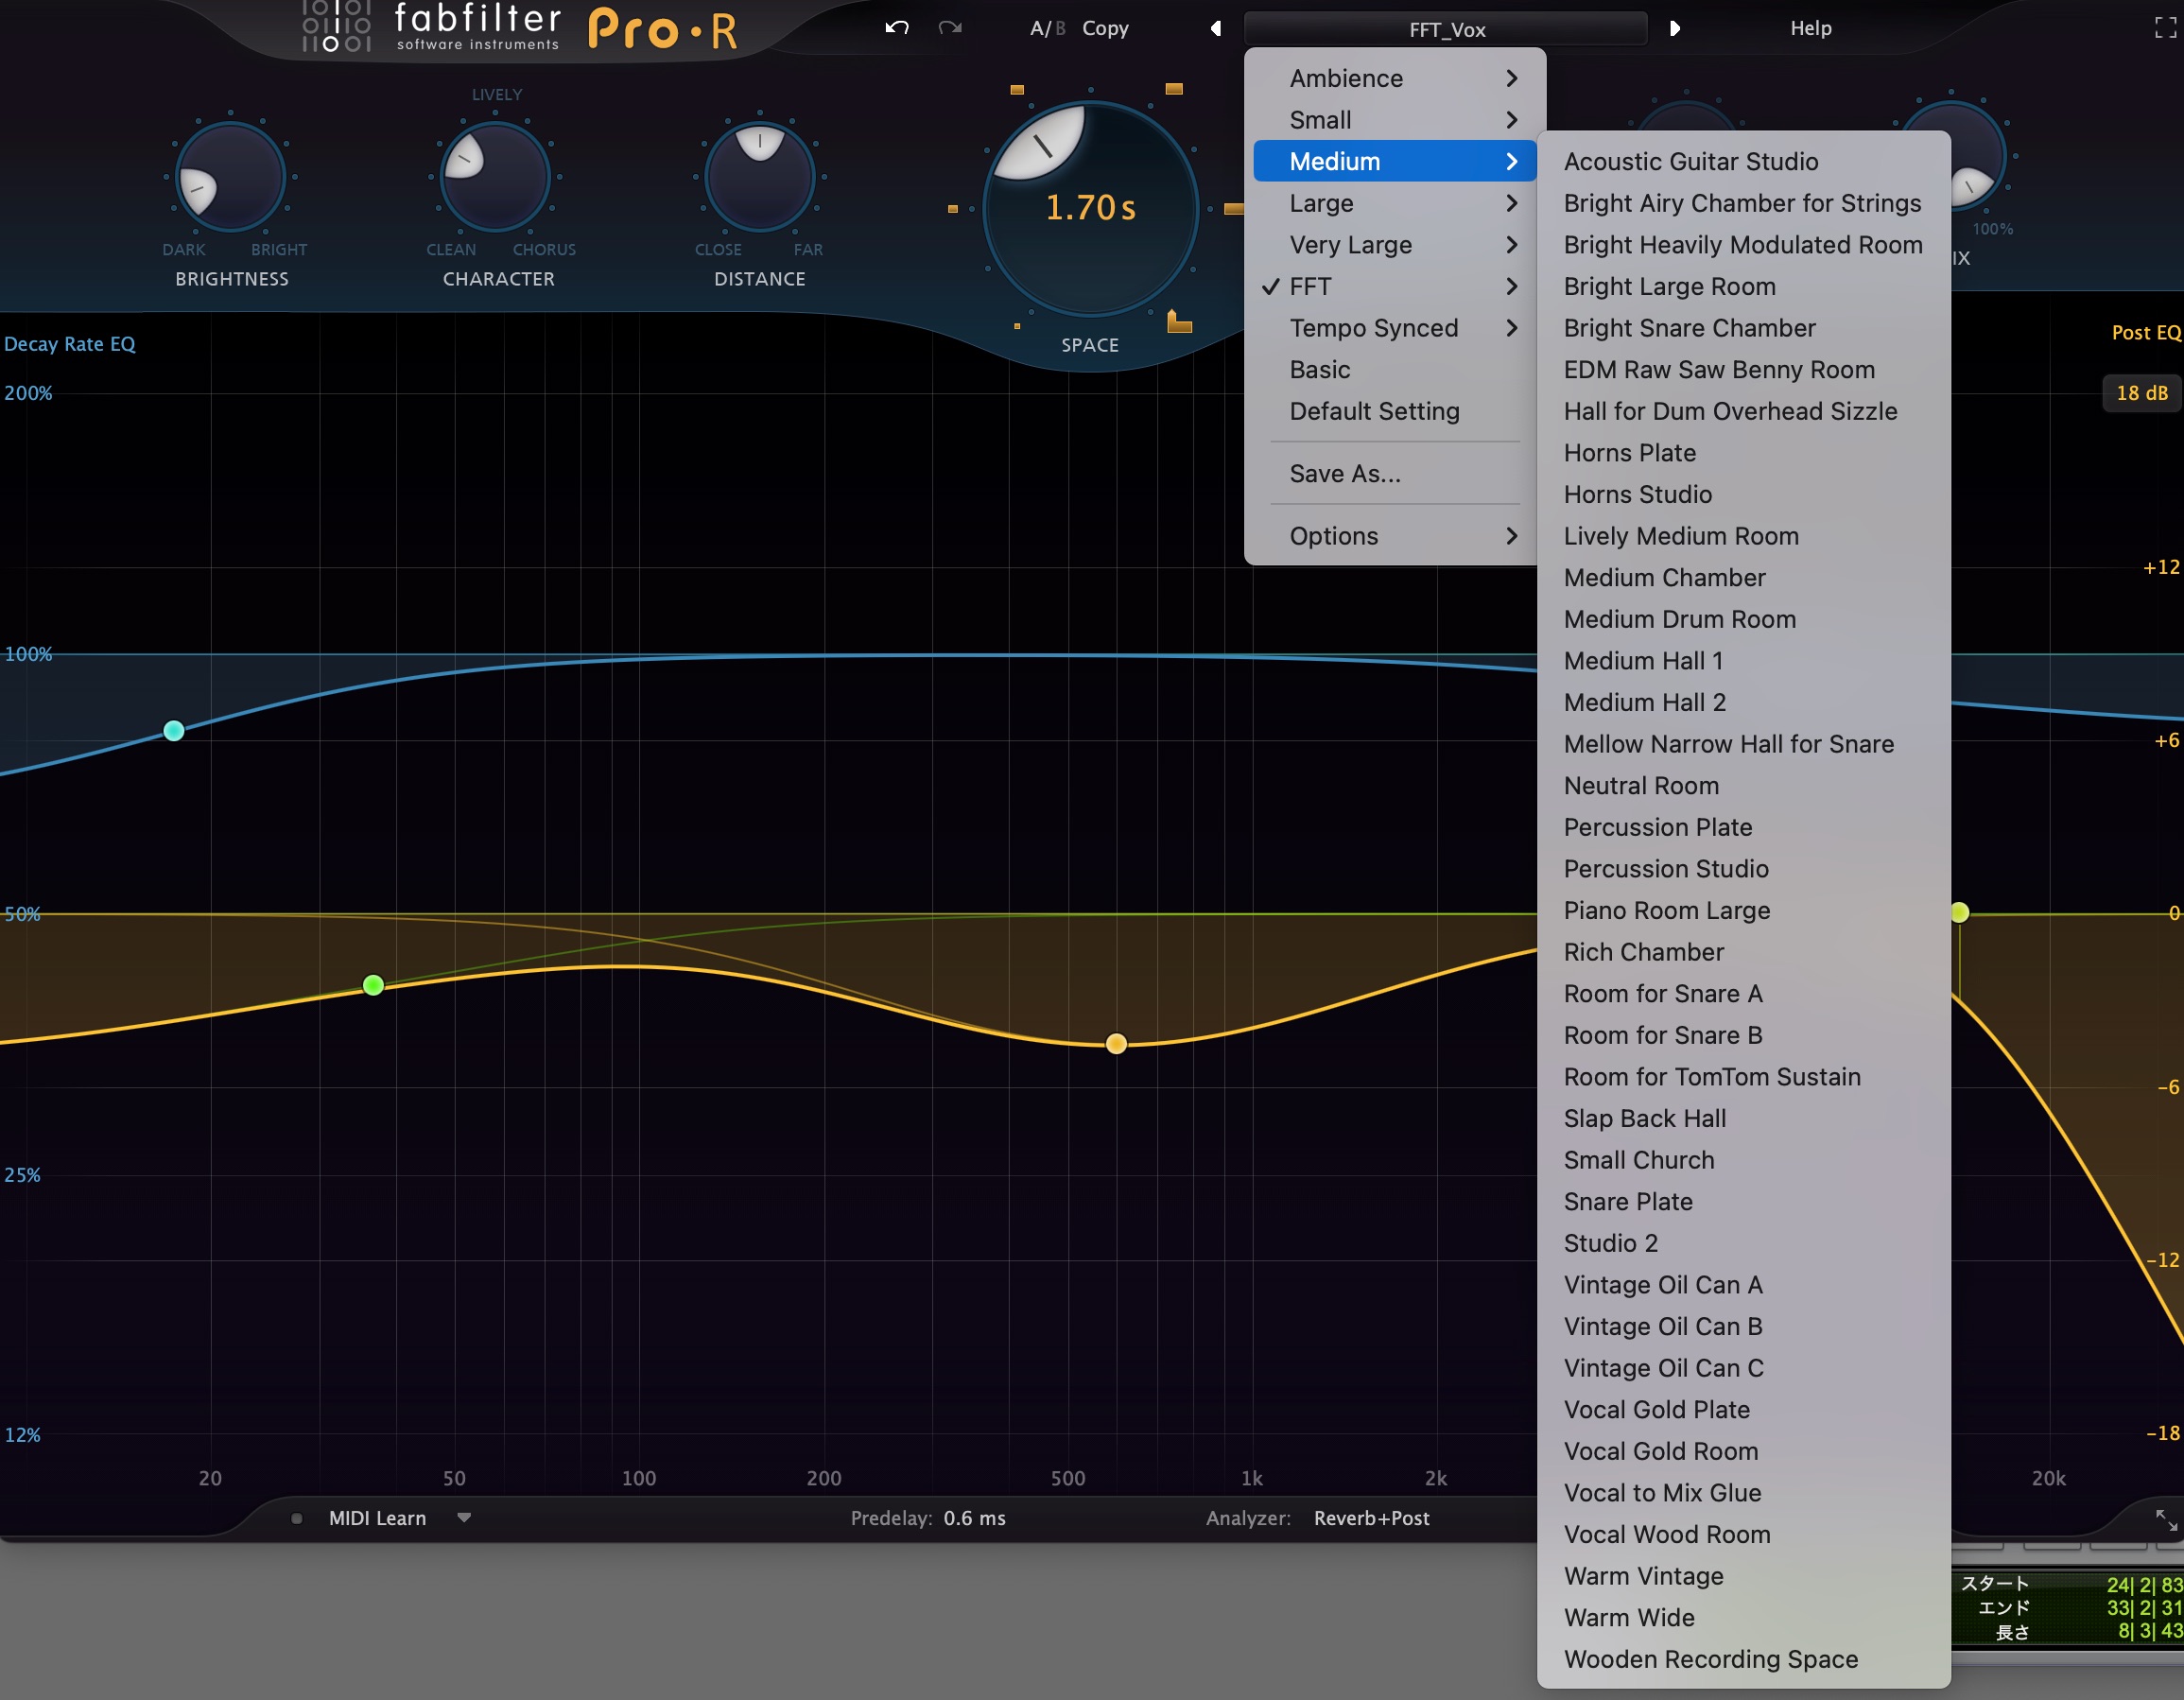Load the Vocal to Mix Glue preset
2184x1700 pixels.
pos(1743,1493)
